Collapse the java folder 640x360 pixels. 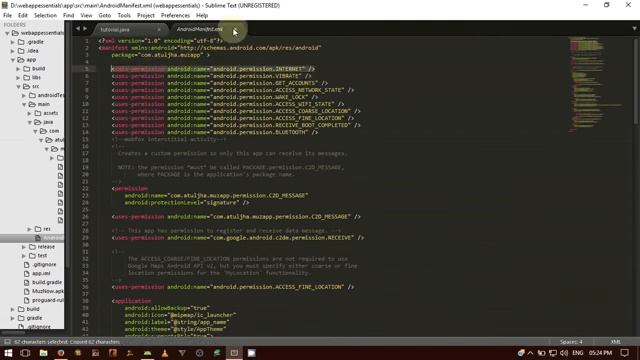coord(30,122)
